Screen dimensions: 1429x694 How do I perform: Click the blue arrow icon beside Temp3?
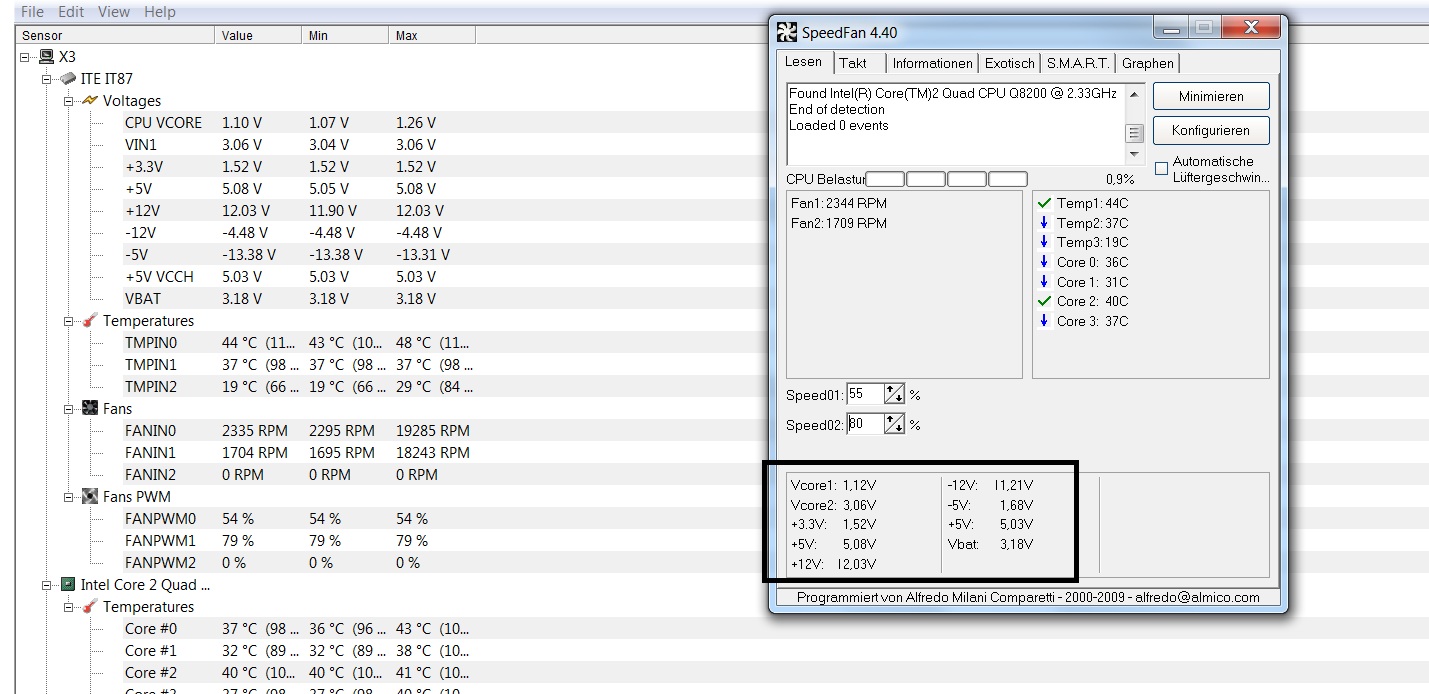1045,242
